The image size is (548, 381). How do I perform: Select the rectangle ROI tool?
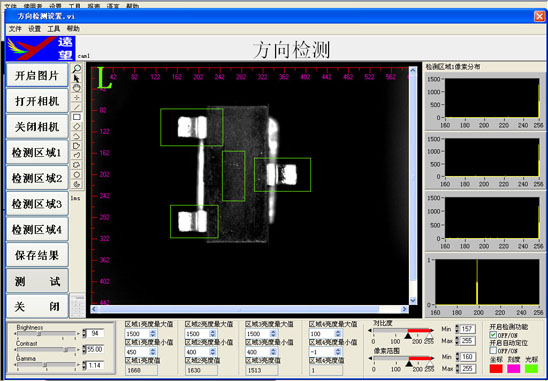(x=77, y=117)
